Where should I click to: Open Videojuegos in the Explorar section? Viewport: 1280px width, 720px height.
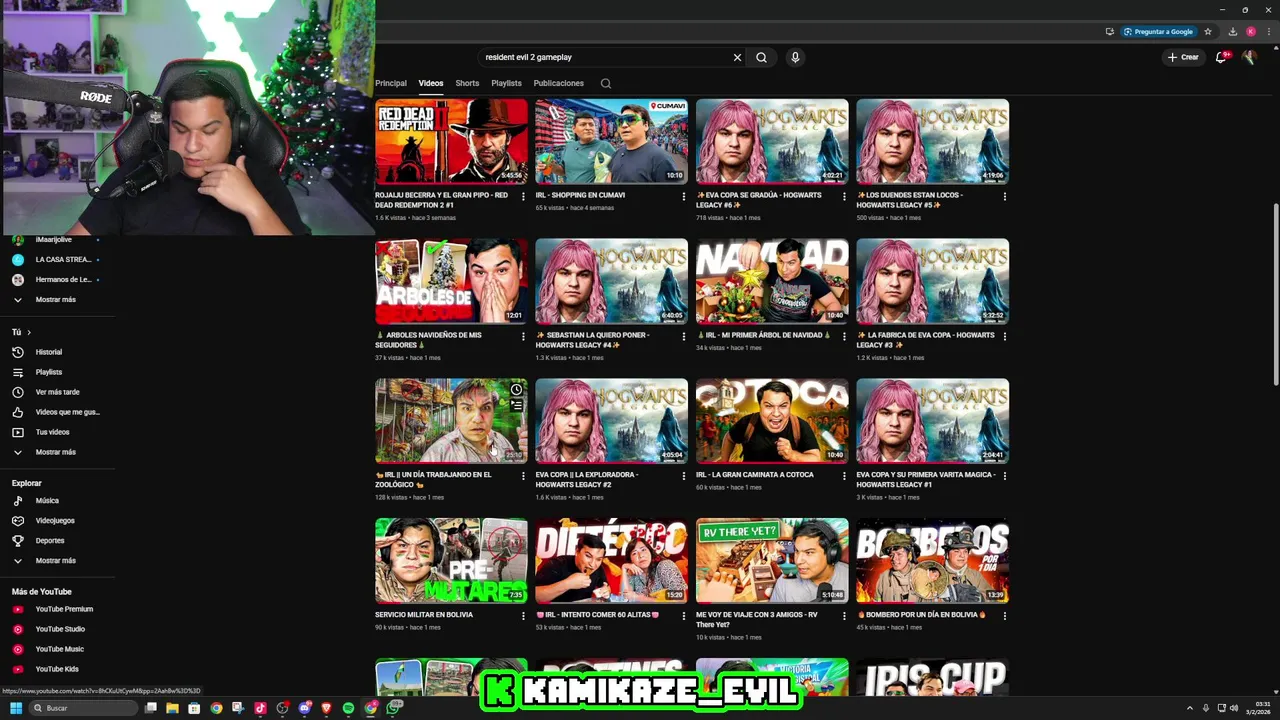pyautogui.click(x=55, y=521)
